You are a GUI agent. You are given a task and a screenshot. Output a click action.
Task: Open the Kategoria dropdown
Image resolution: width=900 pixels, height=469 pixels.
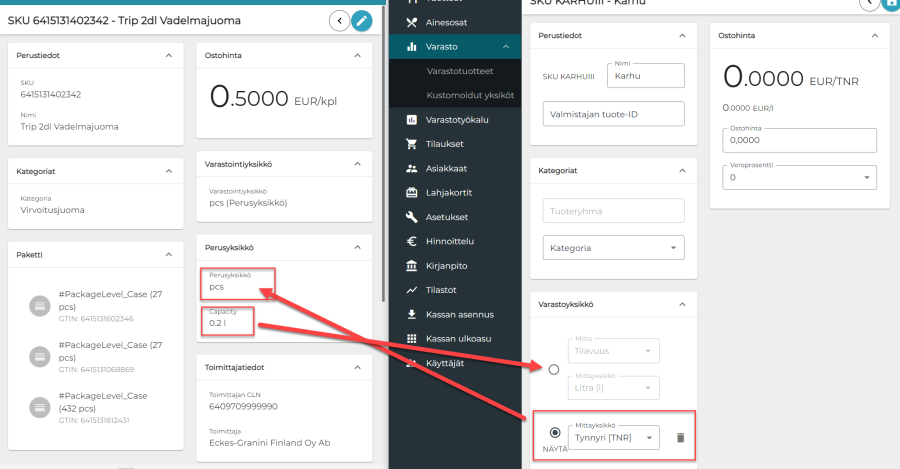coord(612,247)
